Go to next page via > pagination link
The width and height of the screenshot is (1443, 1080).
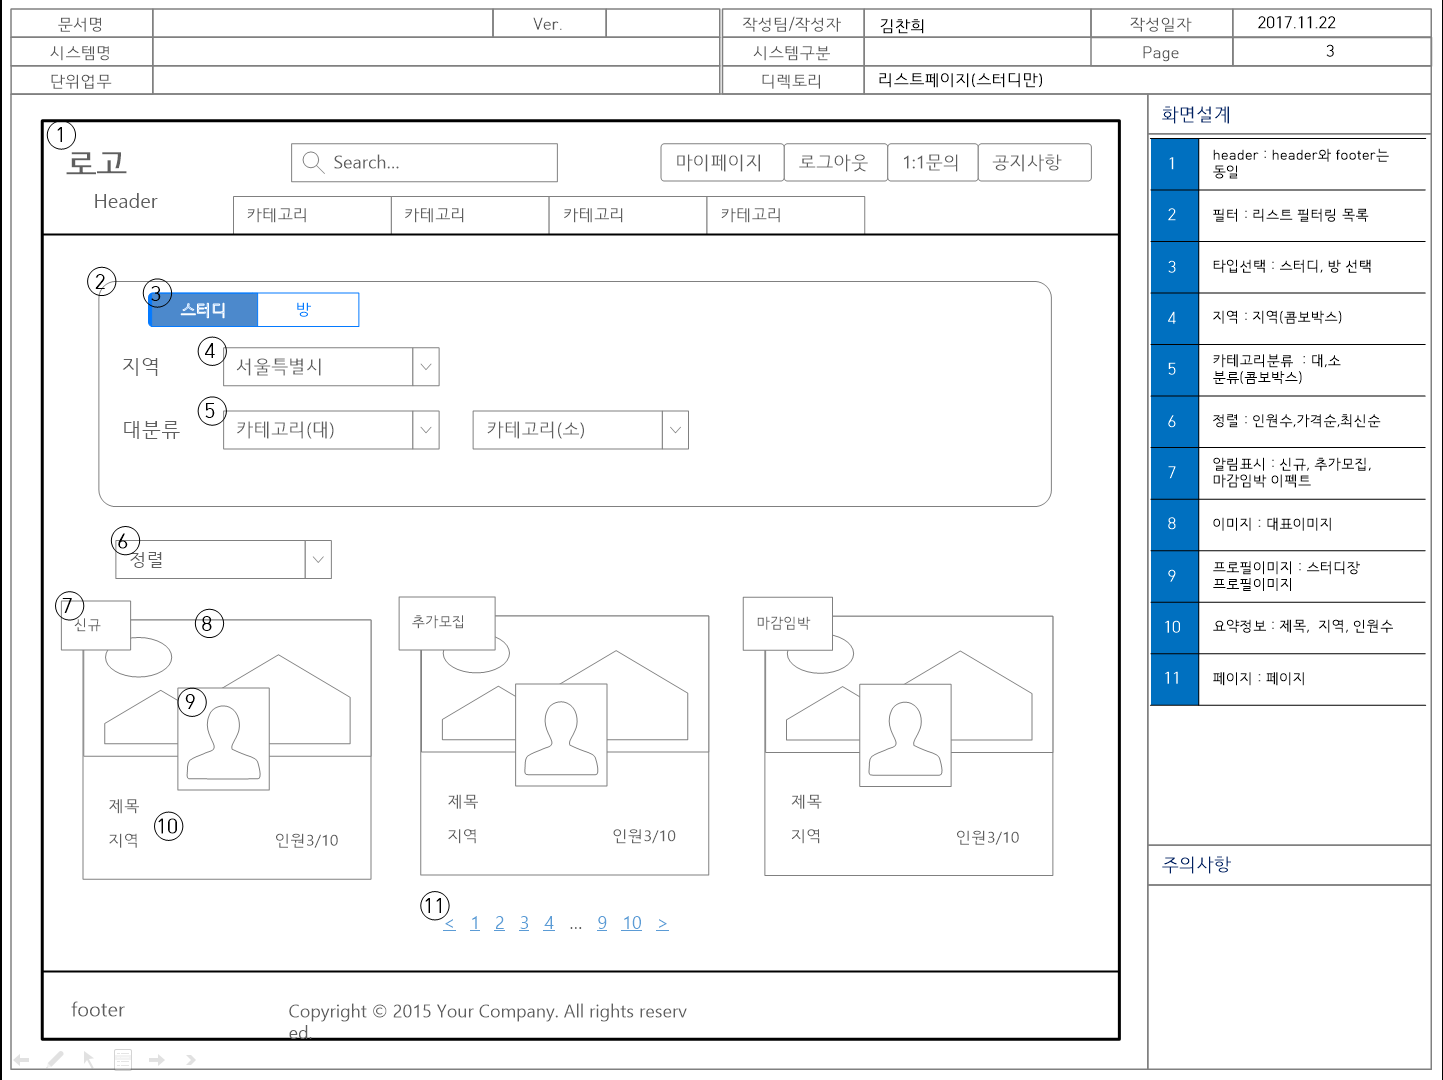pos(662,923)
